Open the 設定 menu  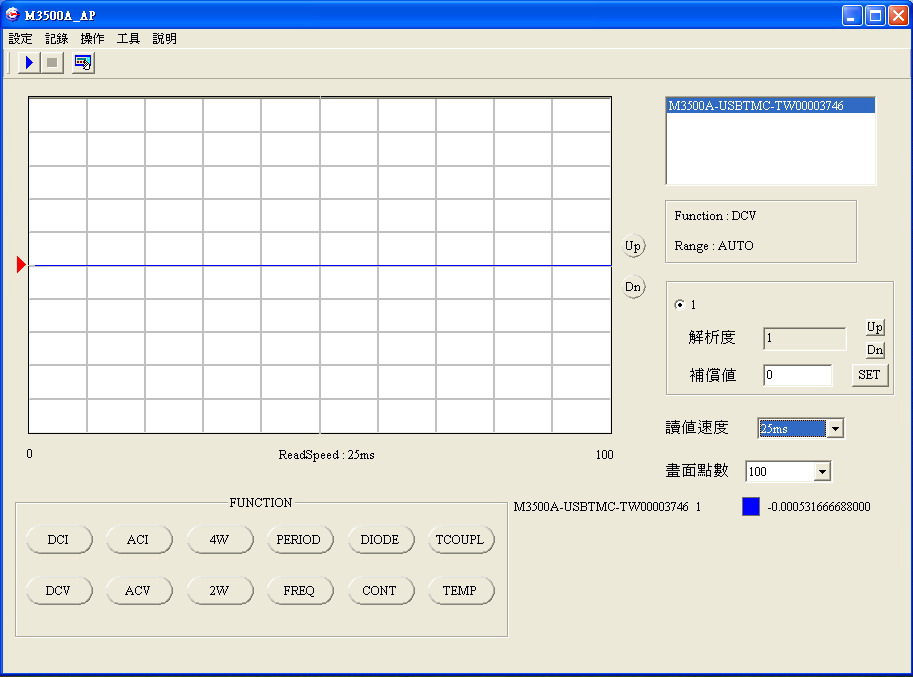(20, 39)
